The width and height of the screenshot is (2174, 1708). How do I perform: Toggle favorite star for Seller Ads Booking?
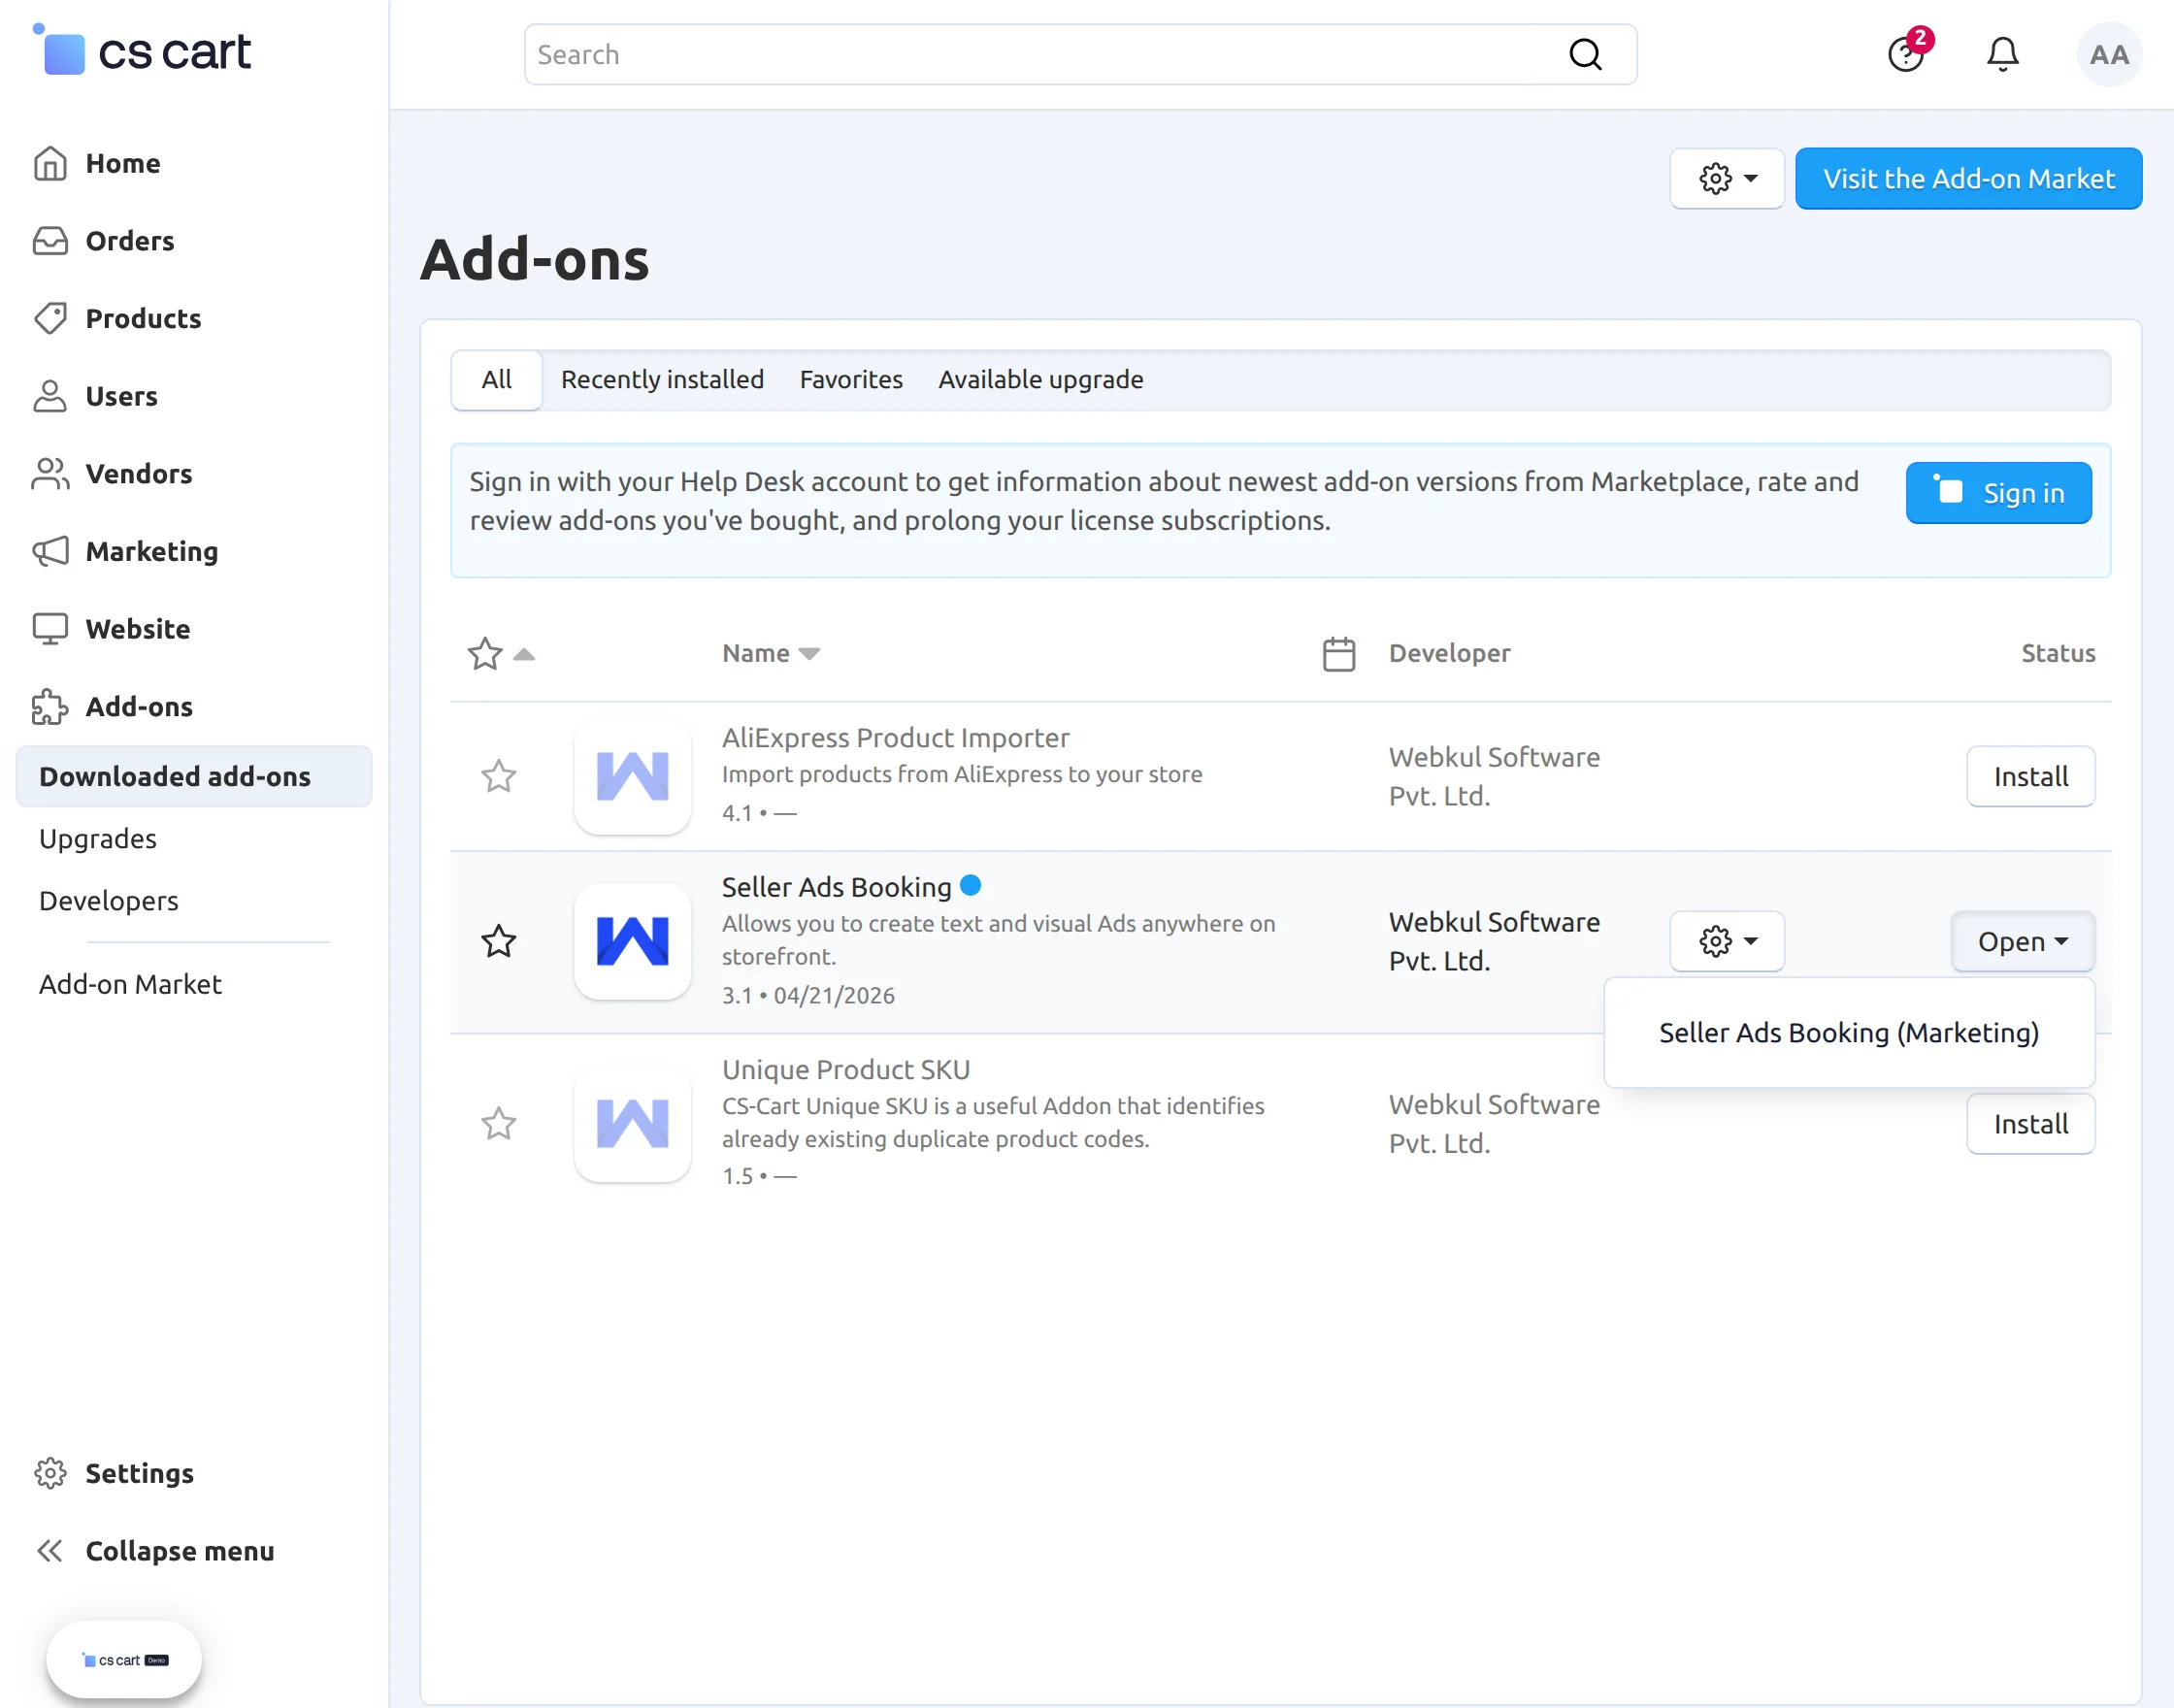(x=499, y=941)
